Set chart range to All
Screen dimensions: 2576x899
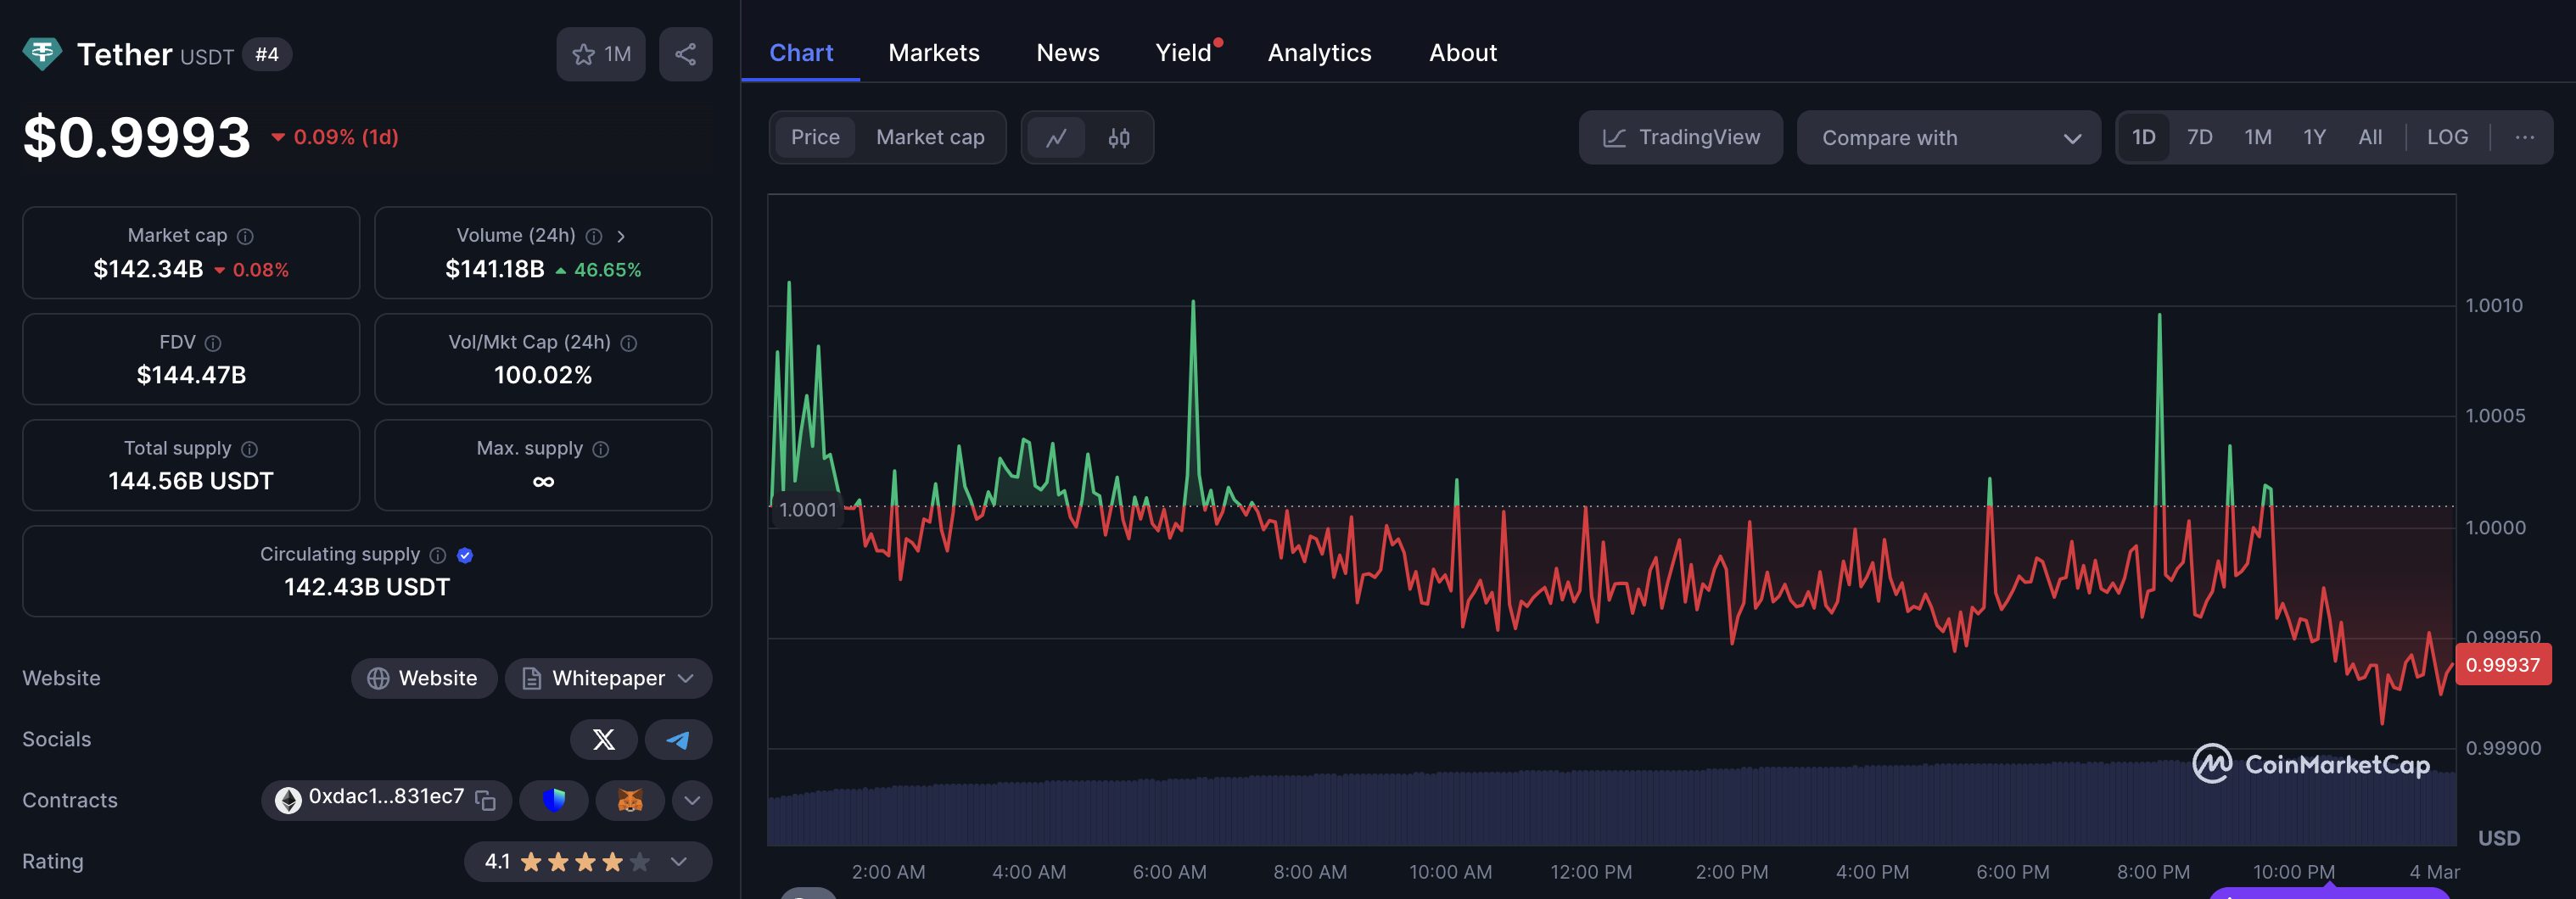coord(2370,137)
